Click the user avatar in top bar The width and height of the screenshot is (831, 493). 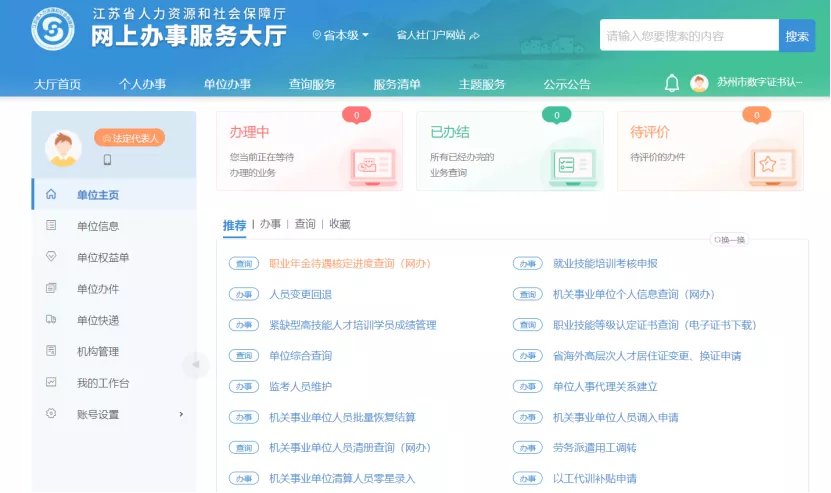coord(699,83)
